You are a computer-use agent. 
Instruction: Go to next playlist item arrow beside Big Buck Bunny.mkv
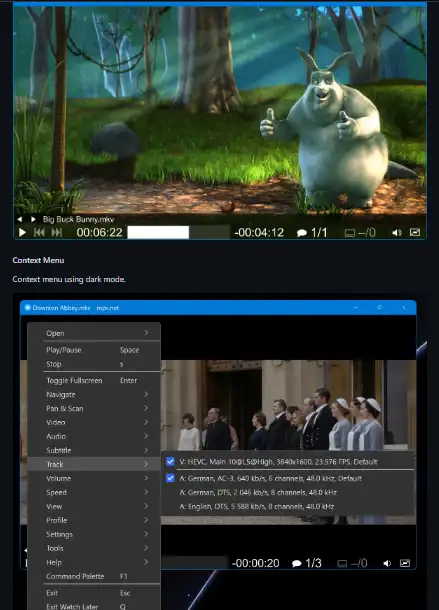[33, 219]
